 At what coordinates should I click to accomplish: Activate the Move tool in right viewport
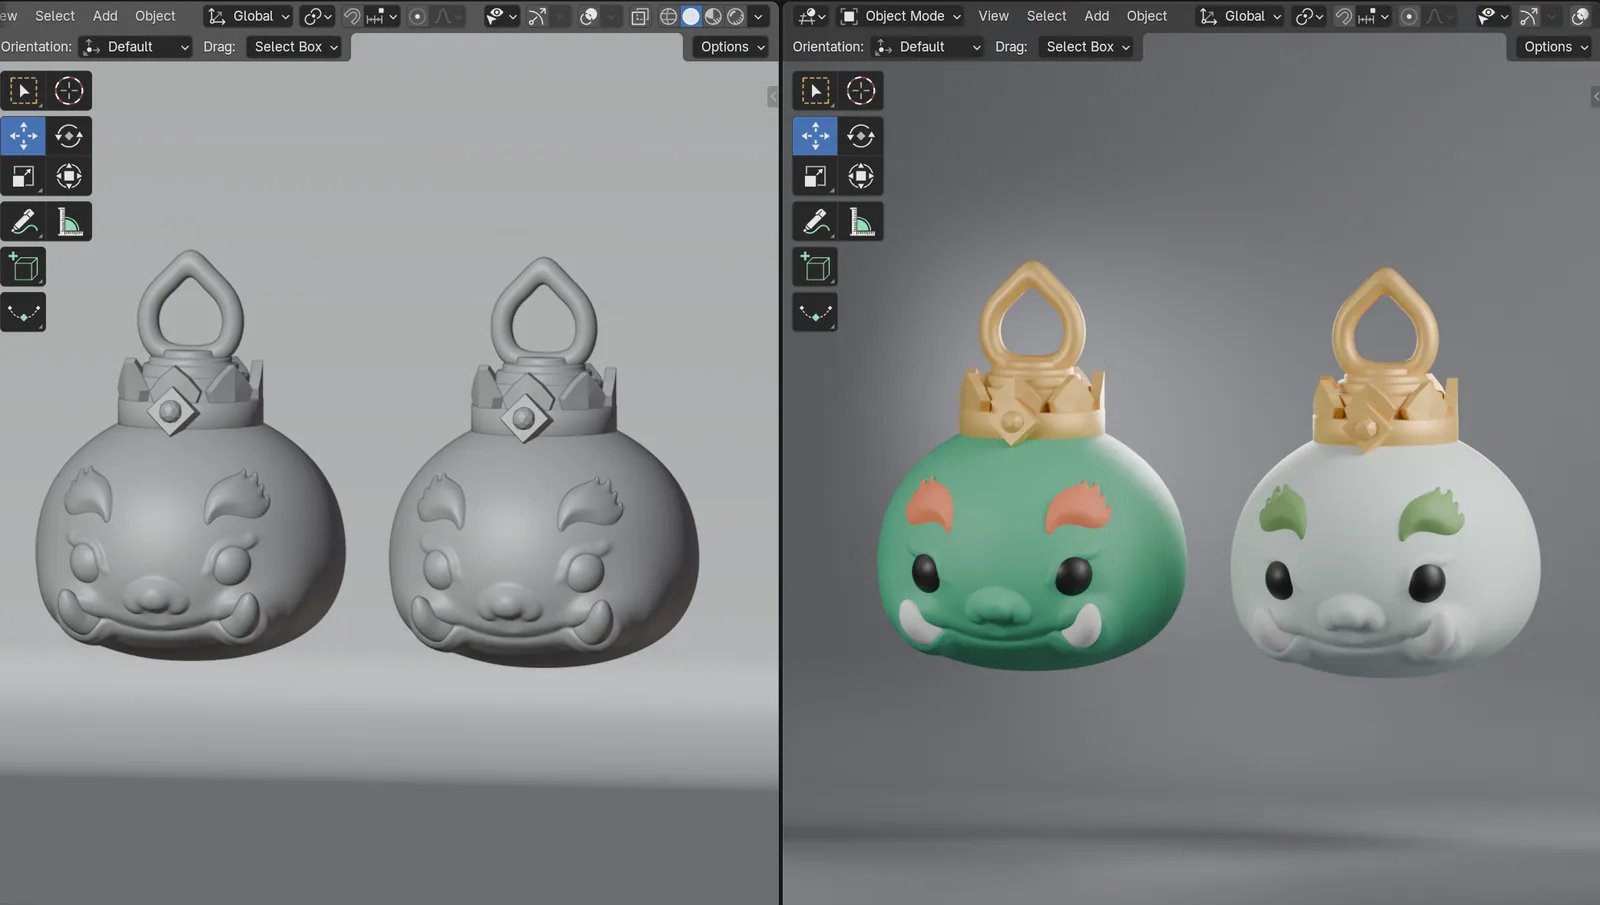[815, 136]
